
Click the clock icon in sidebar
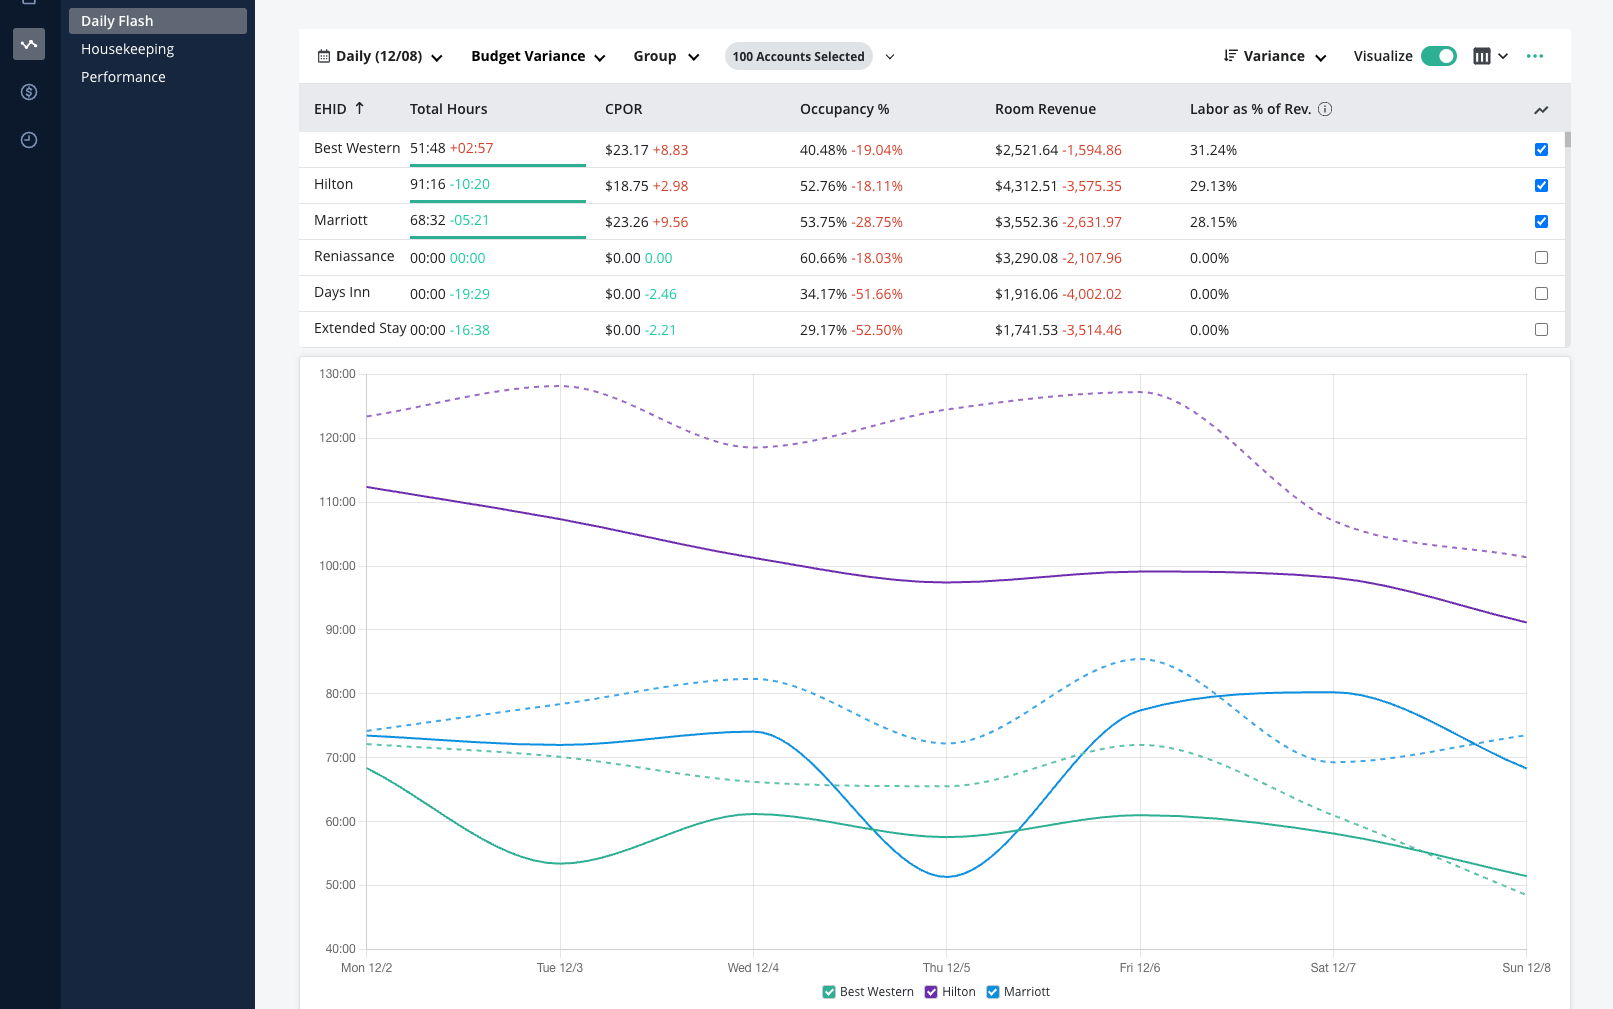(x=29, y=140)
